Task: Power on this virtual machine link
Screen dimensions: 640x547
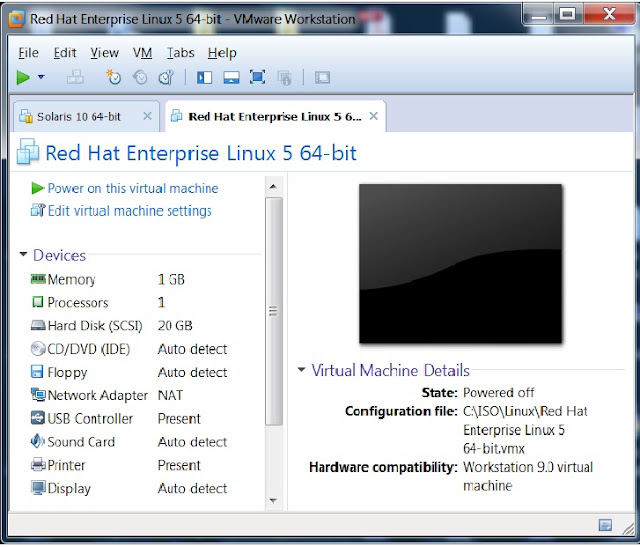Action: pos(133,188)
